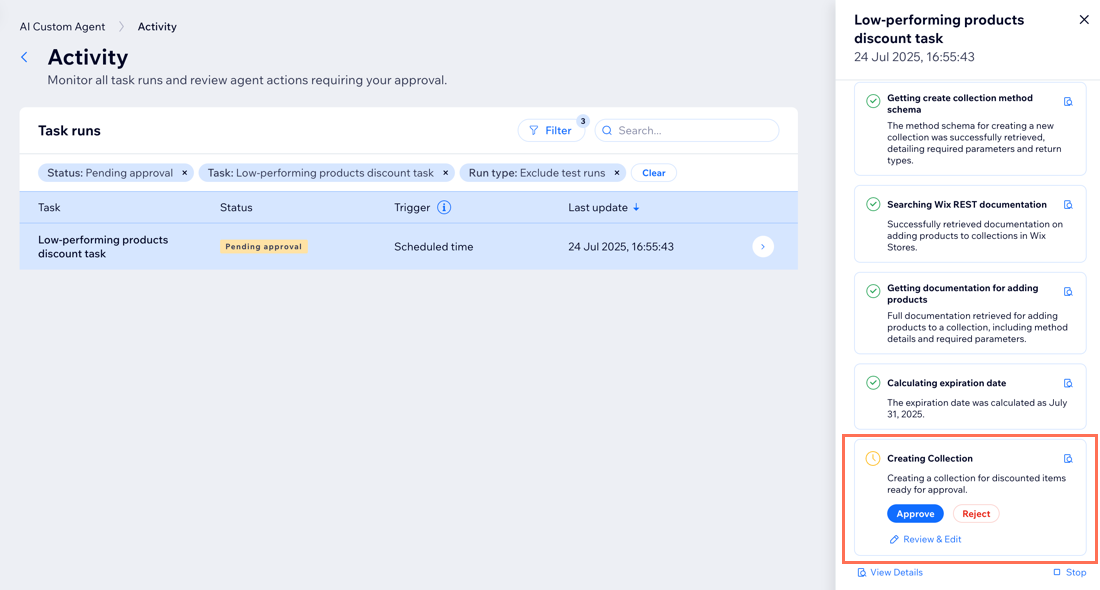Remove the Run type: Exclude test runs chip
This screenshot has width=1100, height=590.
click(617, 173)
